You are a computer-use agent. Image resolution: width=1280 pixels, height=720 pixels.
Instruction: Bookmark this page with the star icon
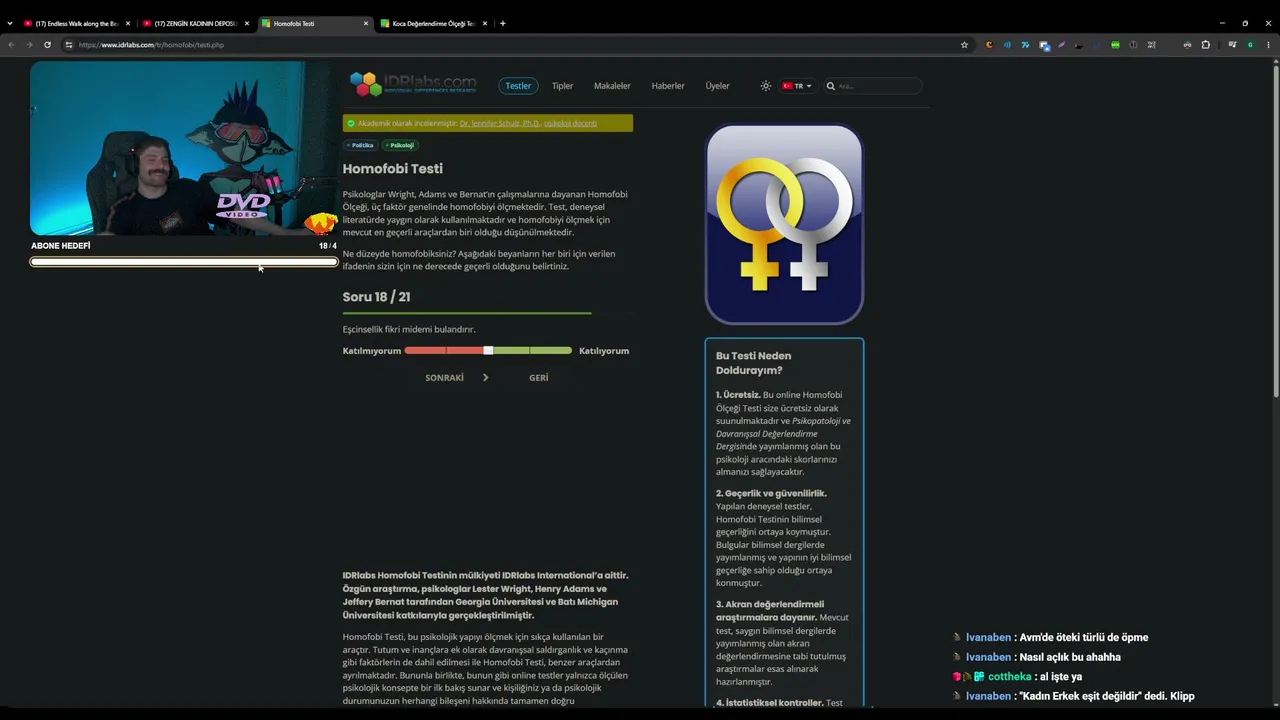[964, 45]
